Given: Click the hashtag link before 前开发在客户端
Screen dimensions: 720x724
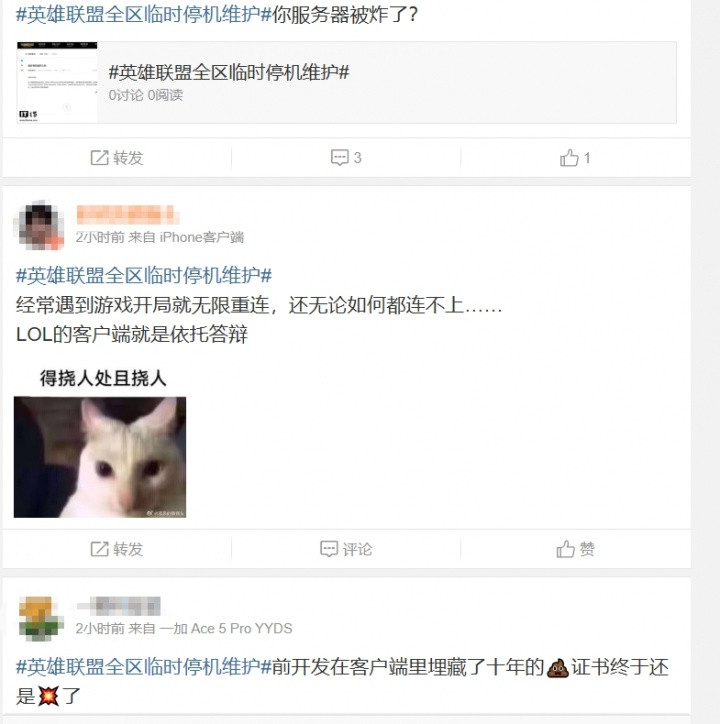Looking at the screenshot, I should (x=144, y=667).
